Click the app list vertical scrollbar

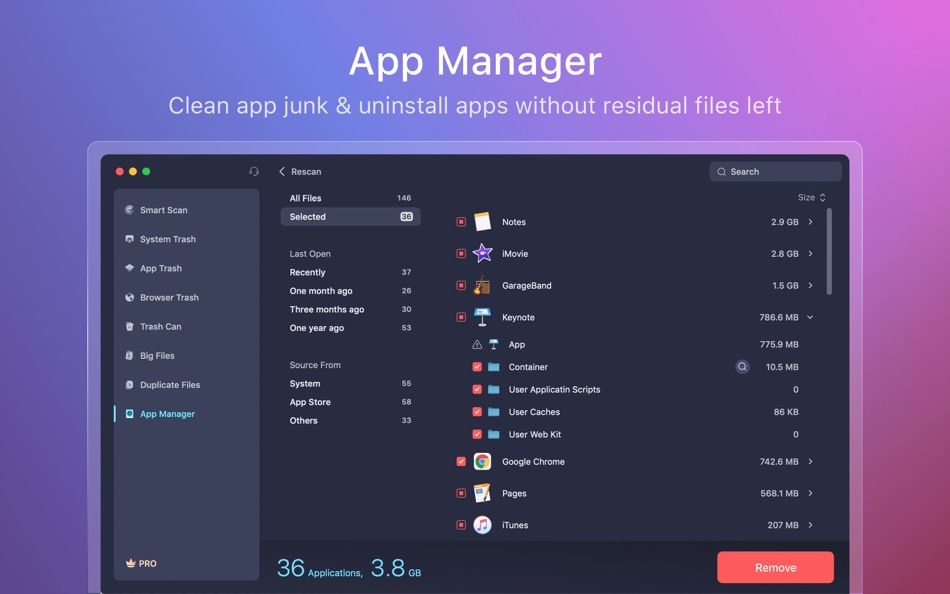(x=829, y=252)
